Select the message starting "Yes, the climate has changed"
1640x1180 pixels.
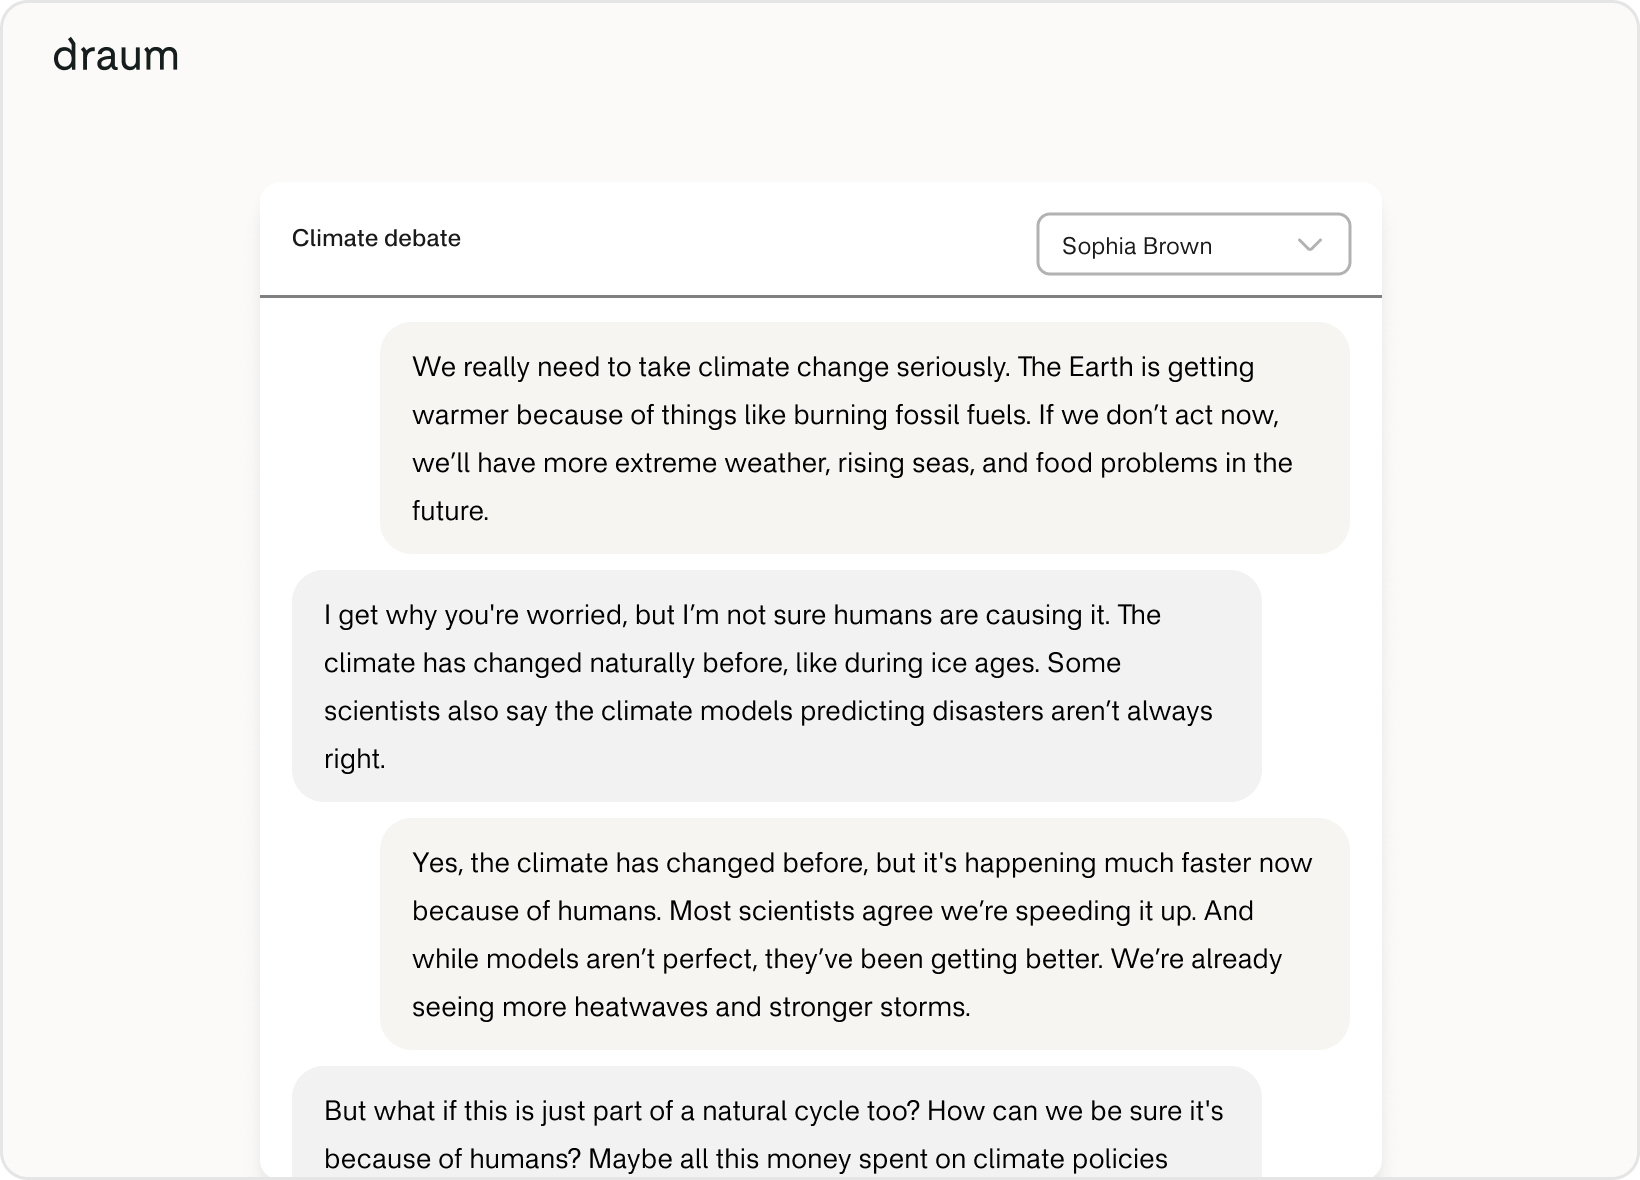[x=864, y=934]
